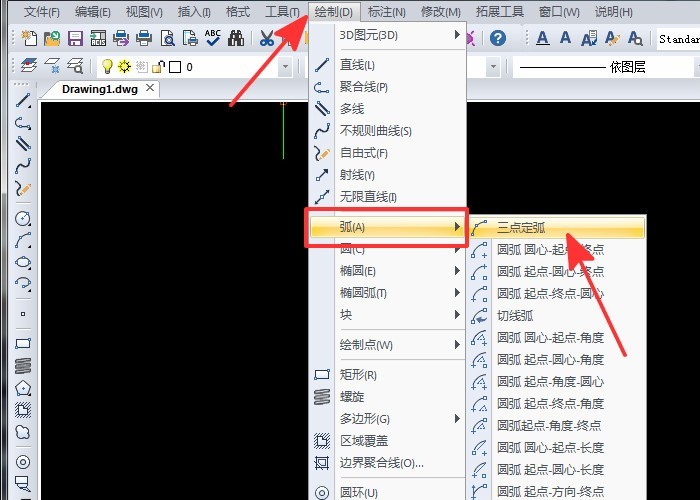The width and height of the screenshot is (700, 500).
Task: Choose 边界聚合线(O)... menu entry
Action: (388, 463)
